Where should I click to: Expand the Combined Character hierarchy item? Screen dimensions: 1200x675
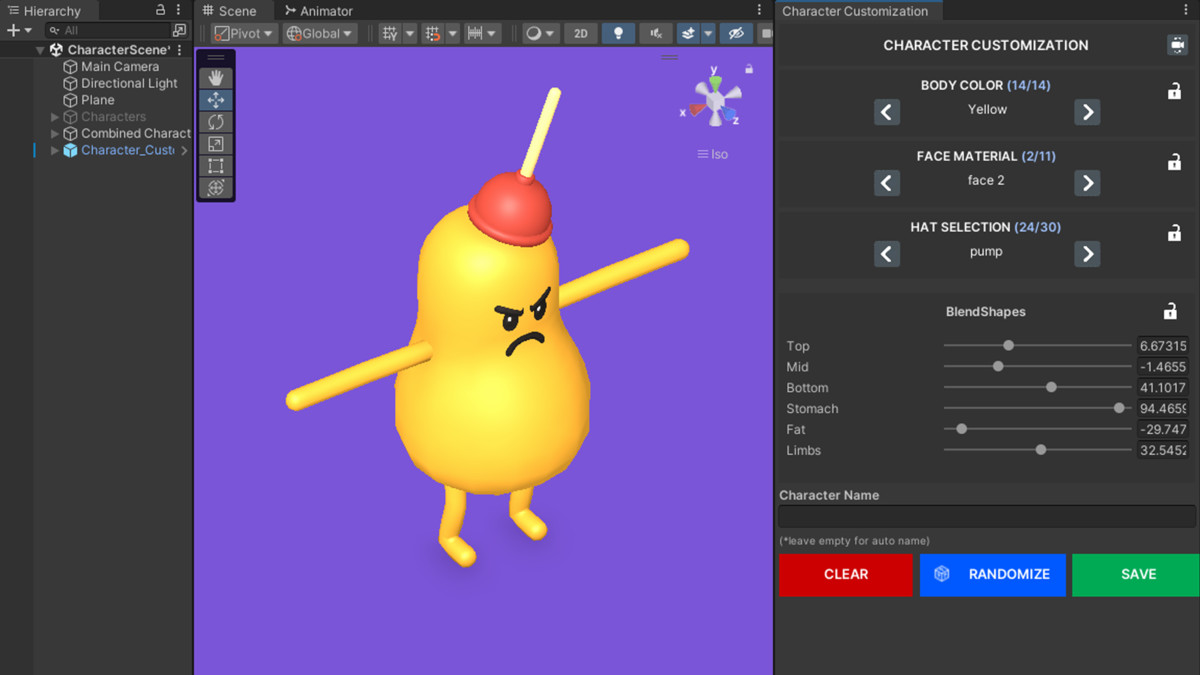coord(54,133)
